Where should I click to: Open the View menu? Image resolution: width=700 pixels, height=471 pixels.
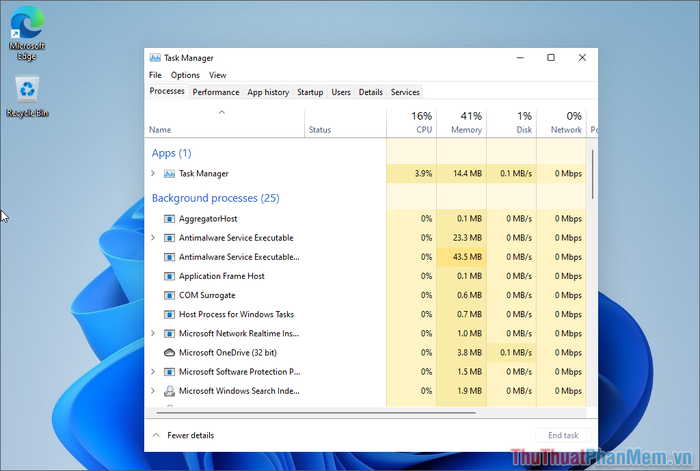pyautogui.click(x=217, y=75)
